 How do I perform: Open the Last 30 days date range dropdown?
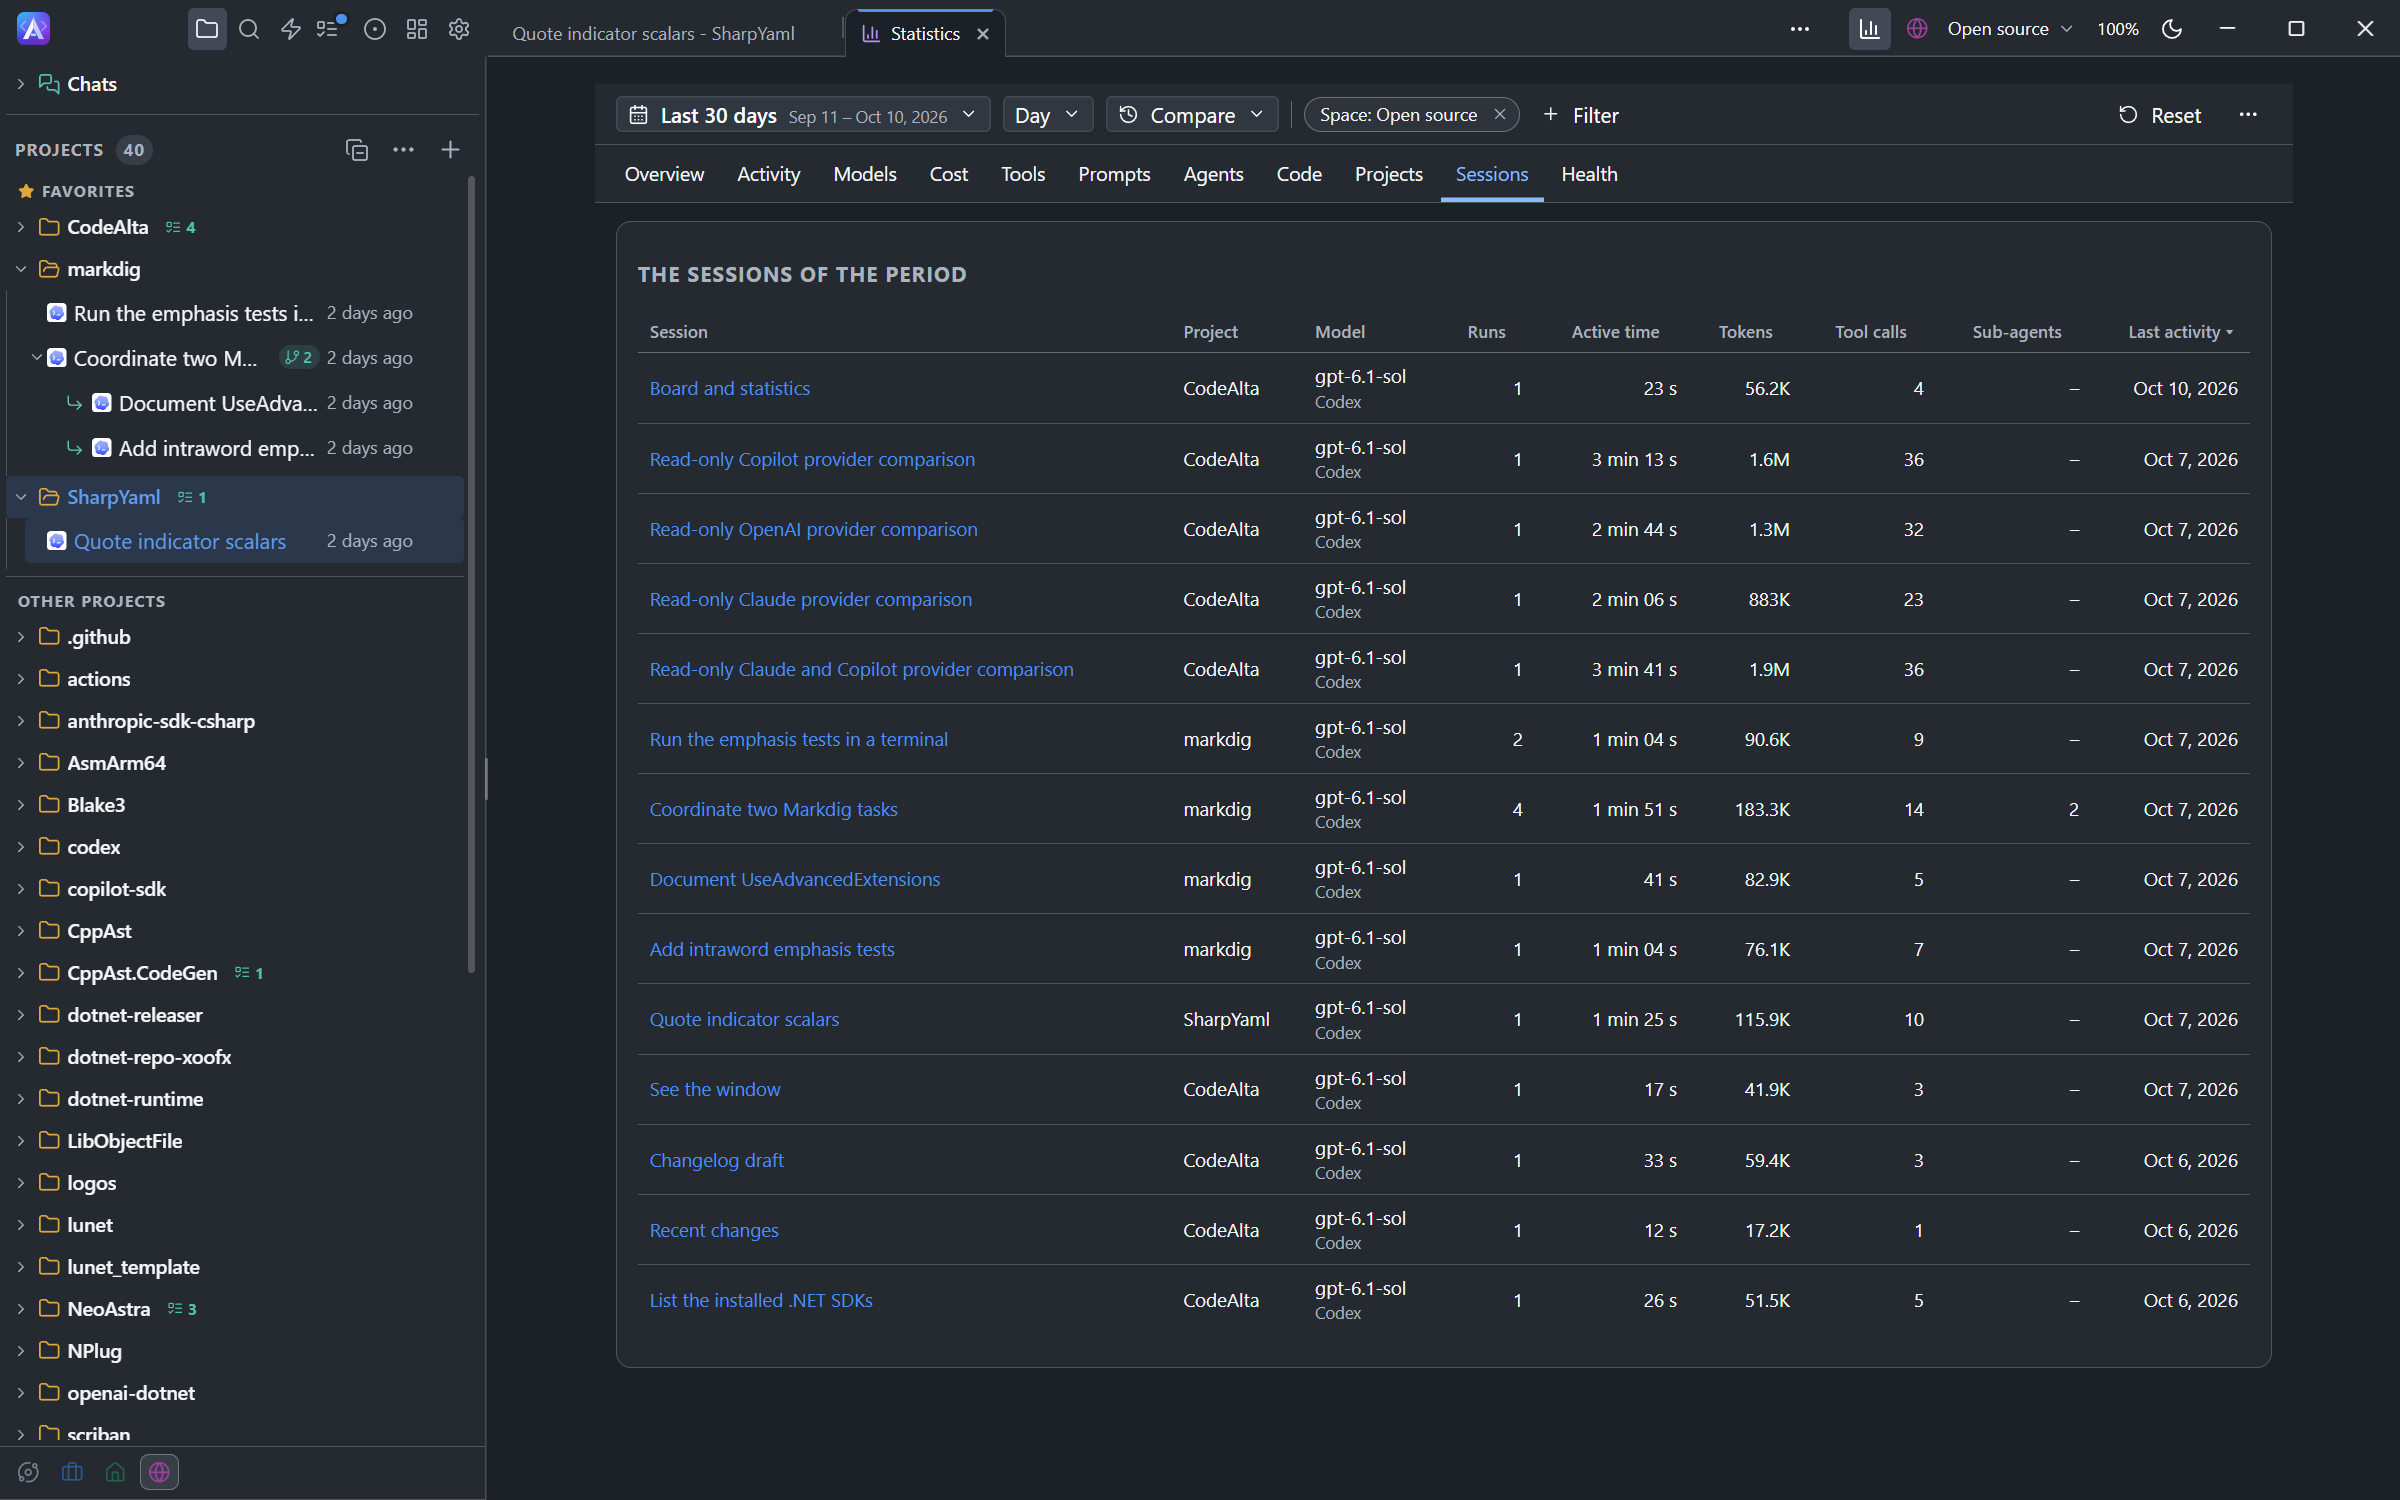[x=803, y=115]
